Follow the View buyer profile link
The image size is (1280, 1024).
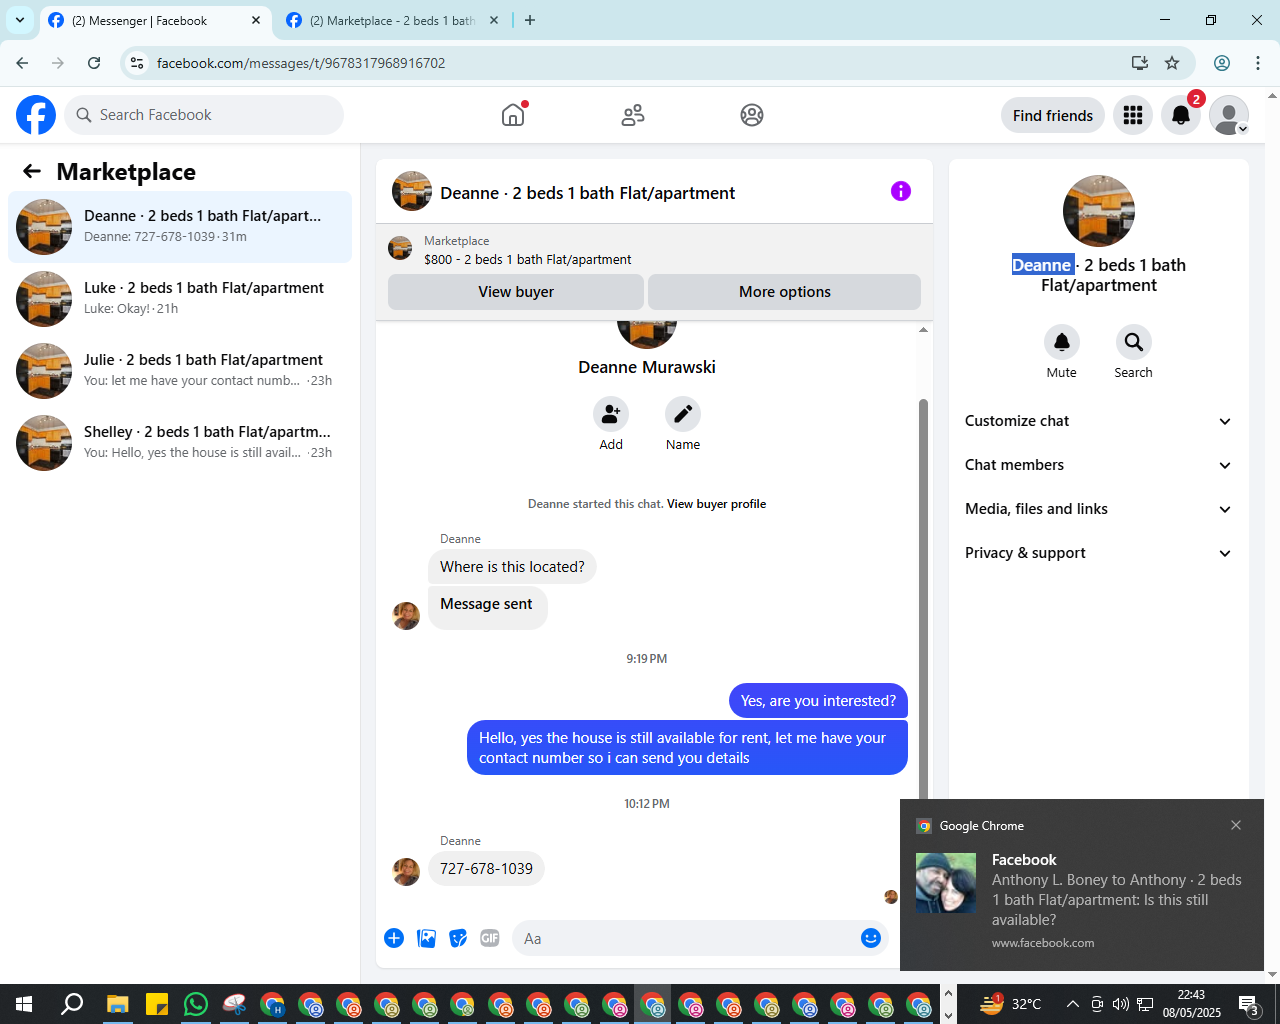coord(716,504)
